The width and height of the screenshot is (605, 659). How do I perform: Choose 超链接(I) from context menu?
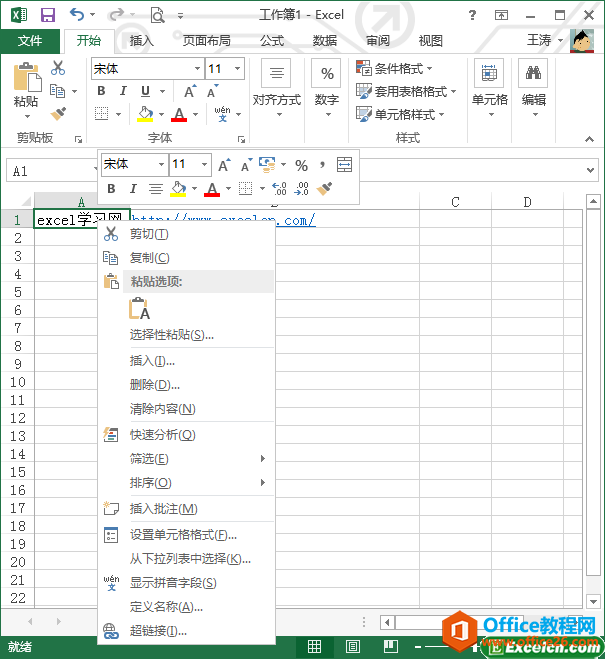[187, 631]
